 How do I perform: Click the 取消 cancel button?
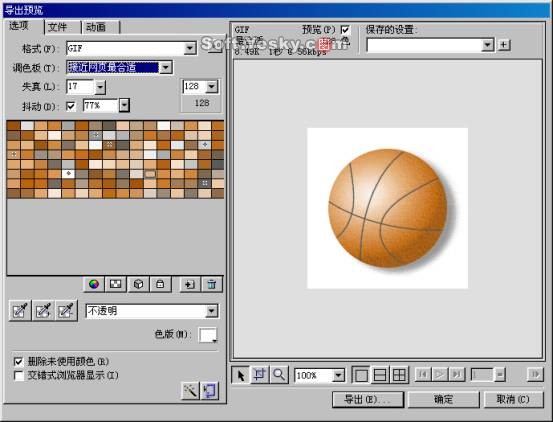pyautogui.click(x=513, y=399)
